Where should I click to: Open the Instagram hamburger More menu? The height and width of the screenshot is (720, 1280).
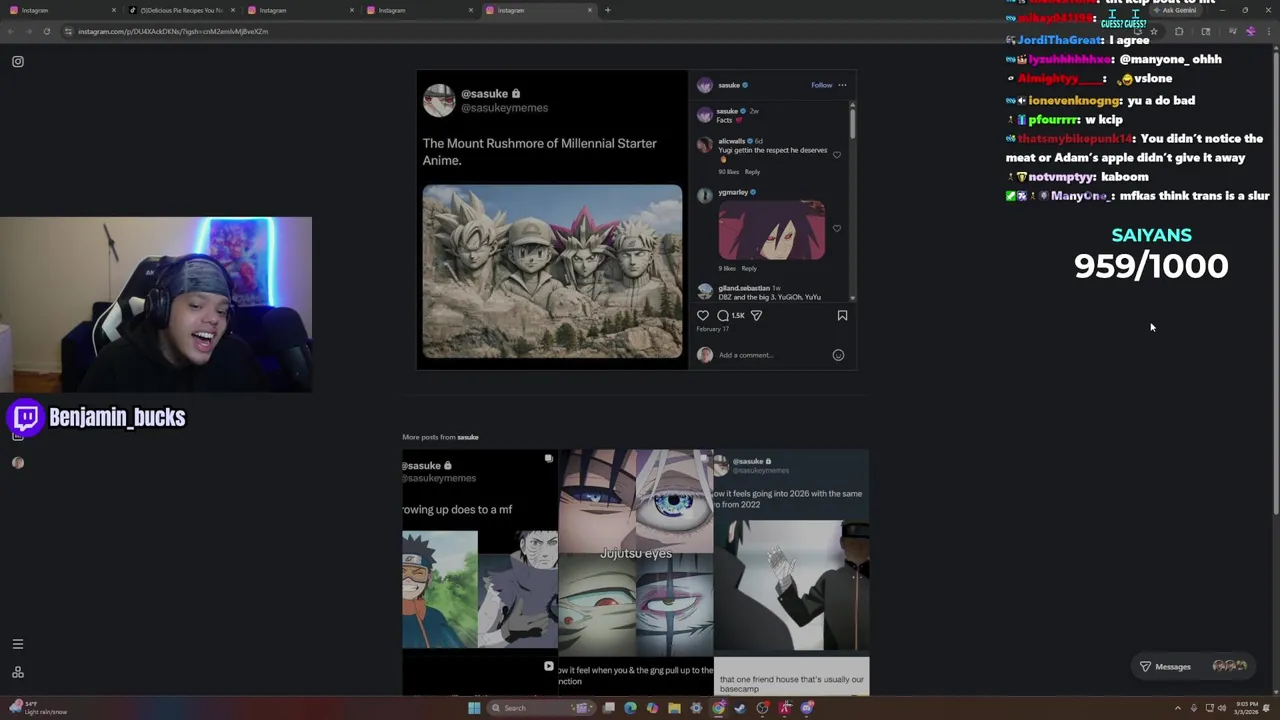[x=17, y=644]
